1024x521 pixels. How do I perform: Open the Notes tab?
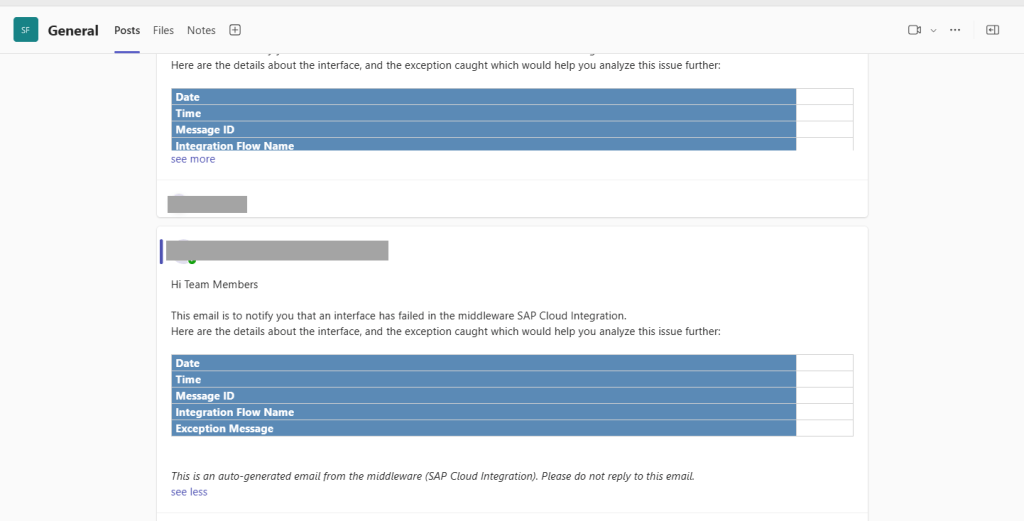pos(201,30)
